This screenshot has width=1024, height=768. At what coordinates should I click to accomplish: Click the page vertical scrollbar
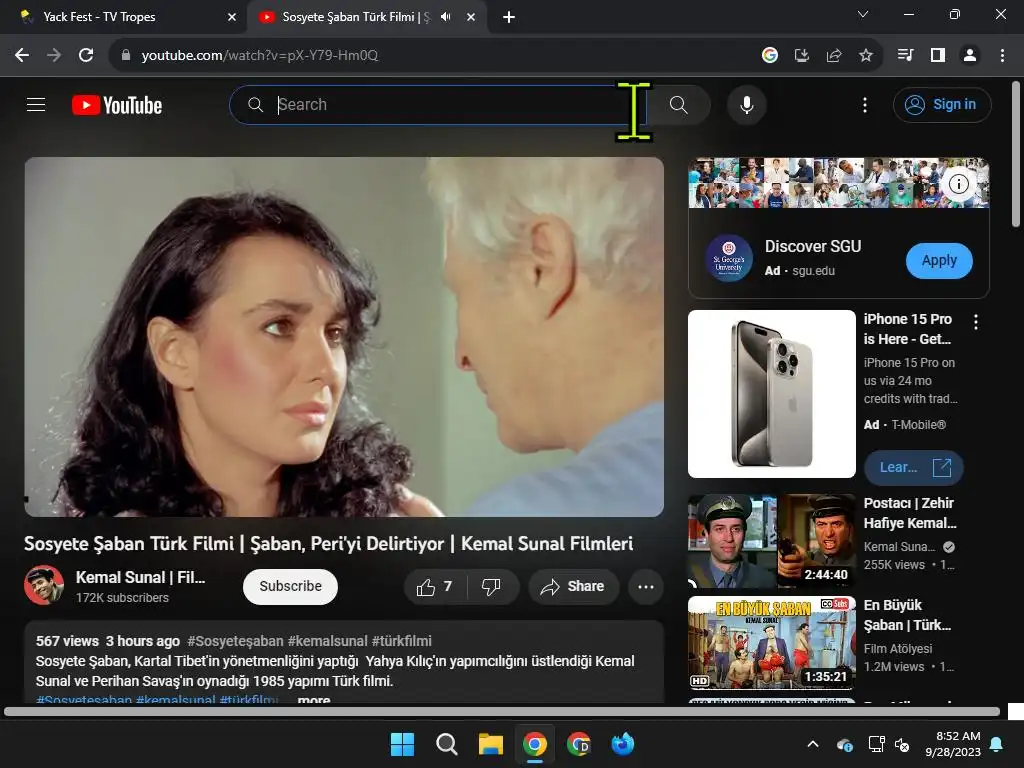click(1016, 154)
